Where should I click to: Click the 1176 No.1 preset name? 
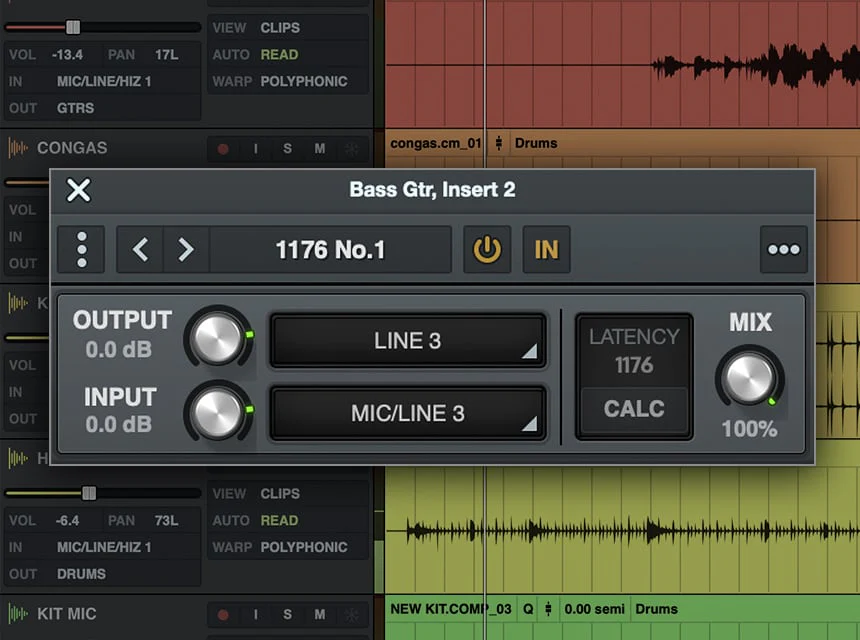pos(330,250)
